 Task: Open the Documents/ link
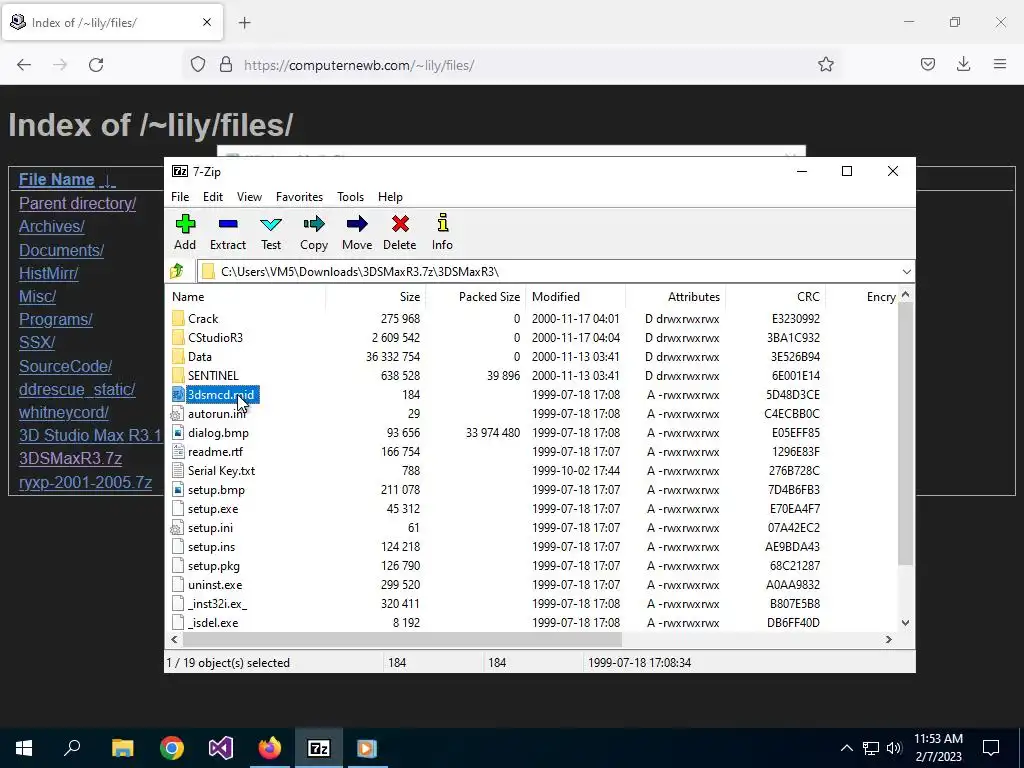[61, 250]
